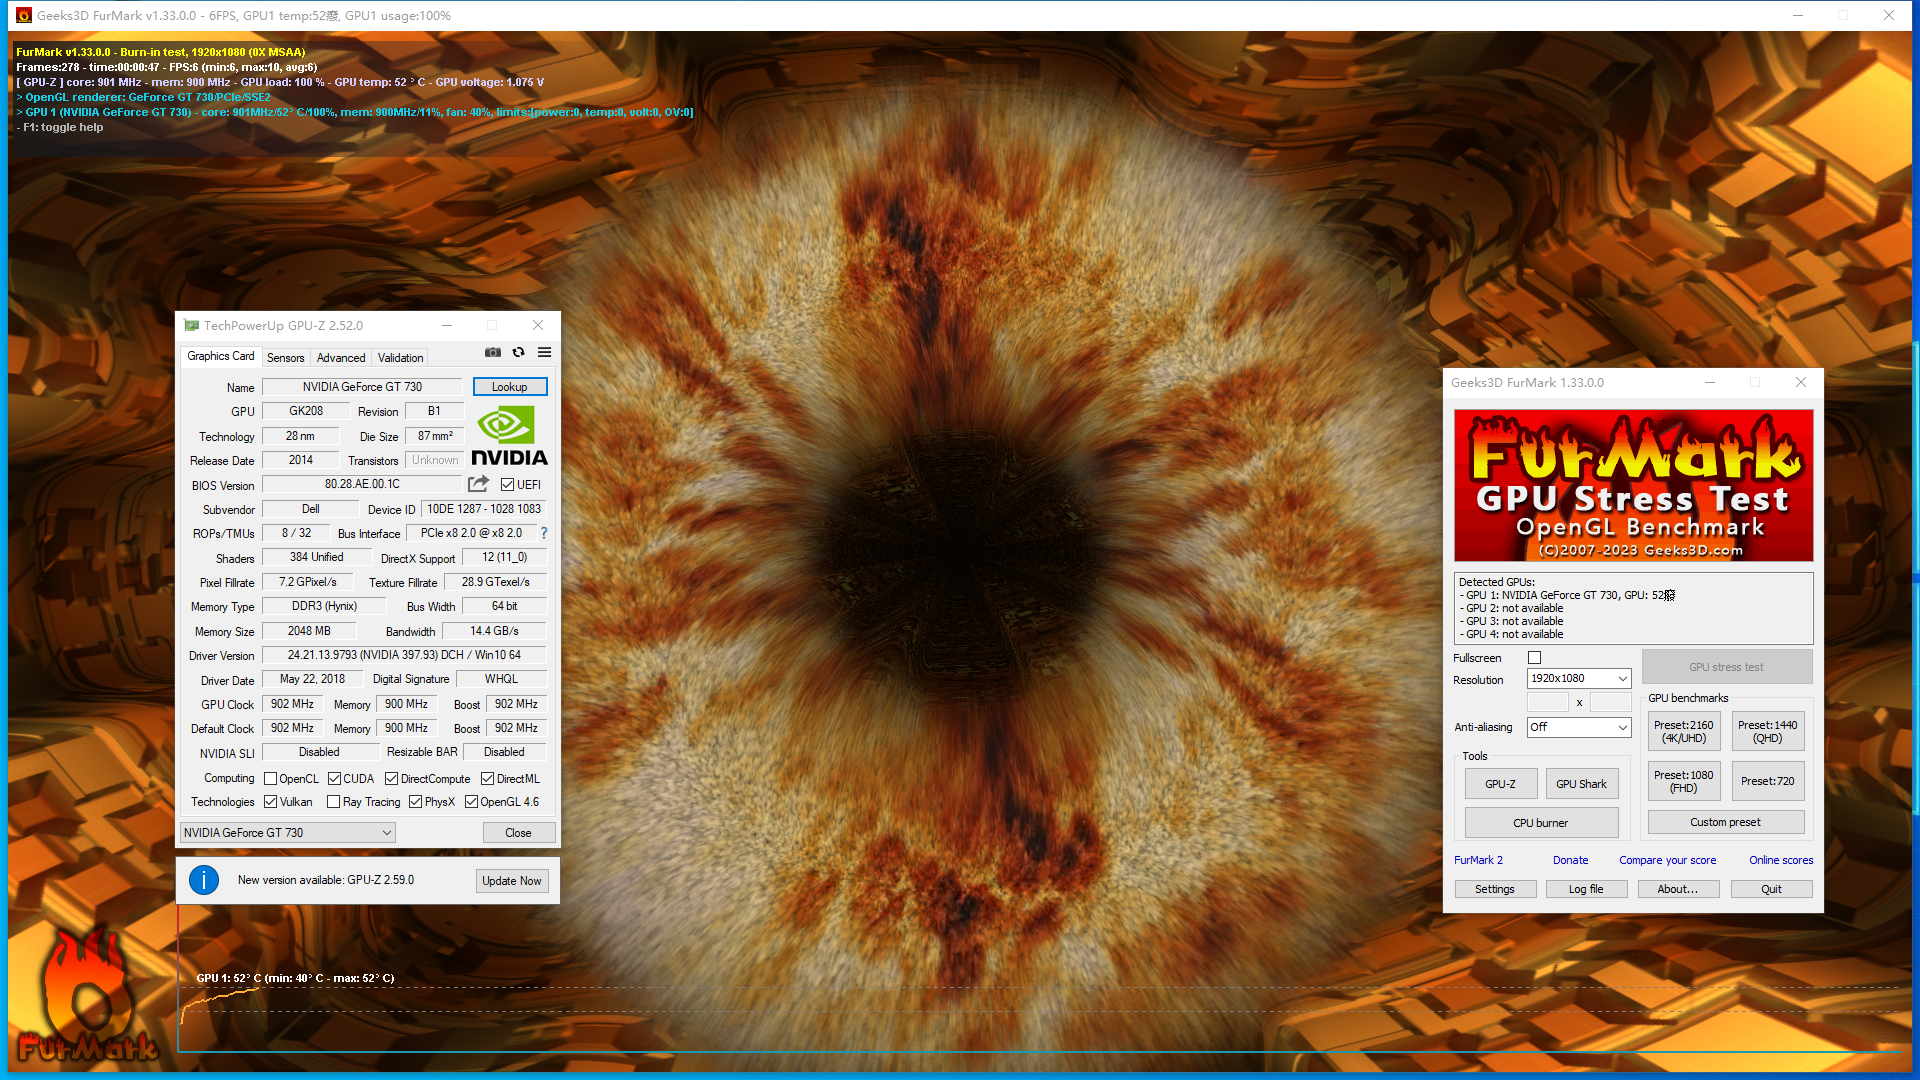Launch GPU-Z from FurMark tools

[x=1500, y=784]
